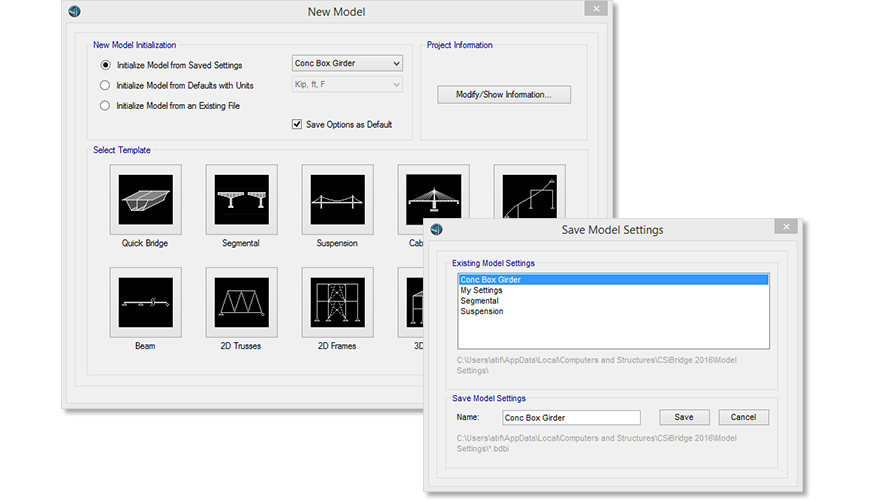
Task: Click the CSiBridge logo in New Model title bar
Action: click(x=75, y=12)
